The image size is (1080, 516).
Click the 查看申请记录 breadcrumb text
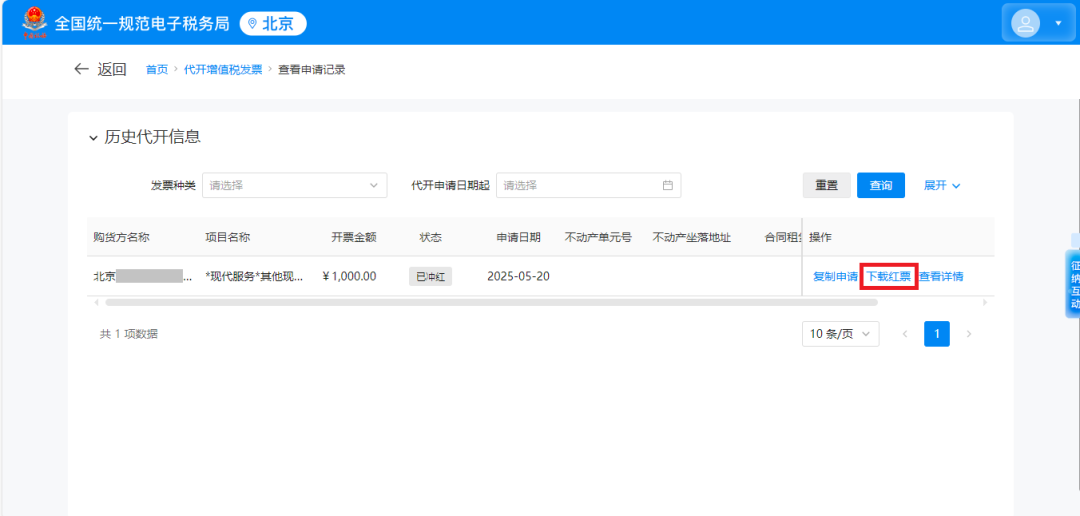pos(311,70)
